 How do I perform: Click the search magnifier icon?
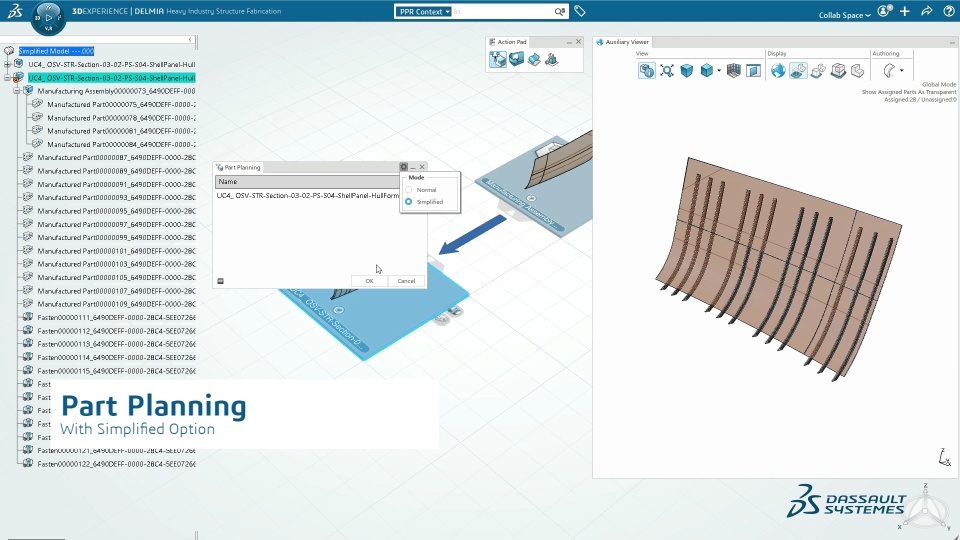(x=559, y=12)
